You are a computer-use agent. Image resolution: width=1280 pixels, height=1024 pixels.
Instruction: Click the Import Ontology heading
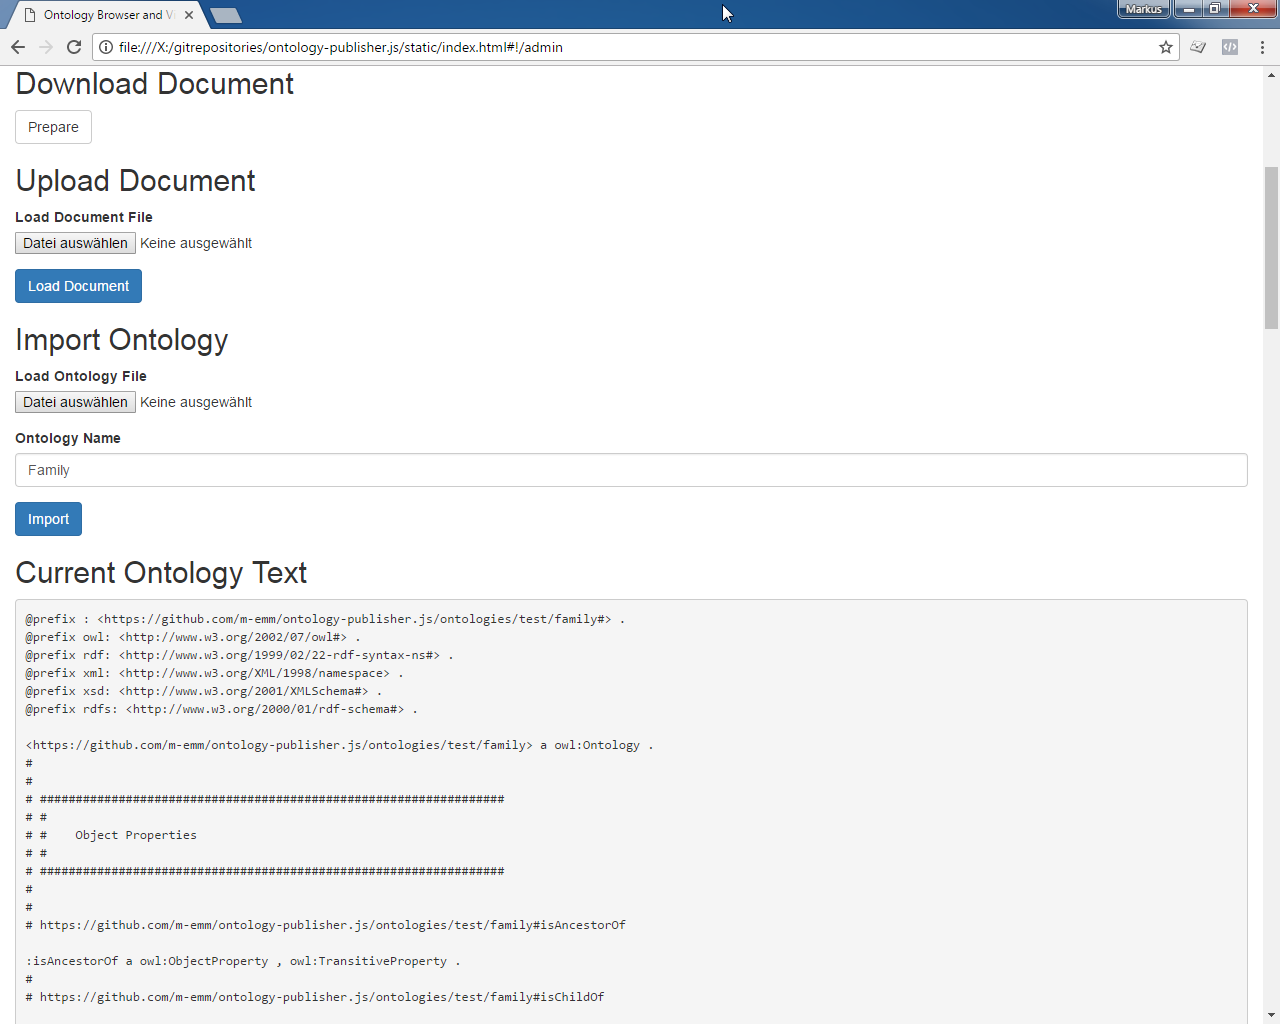click(x=121, y=340)
